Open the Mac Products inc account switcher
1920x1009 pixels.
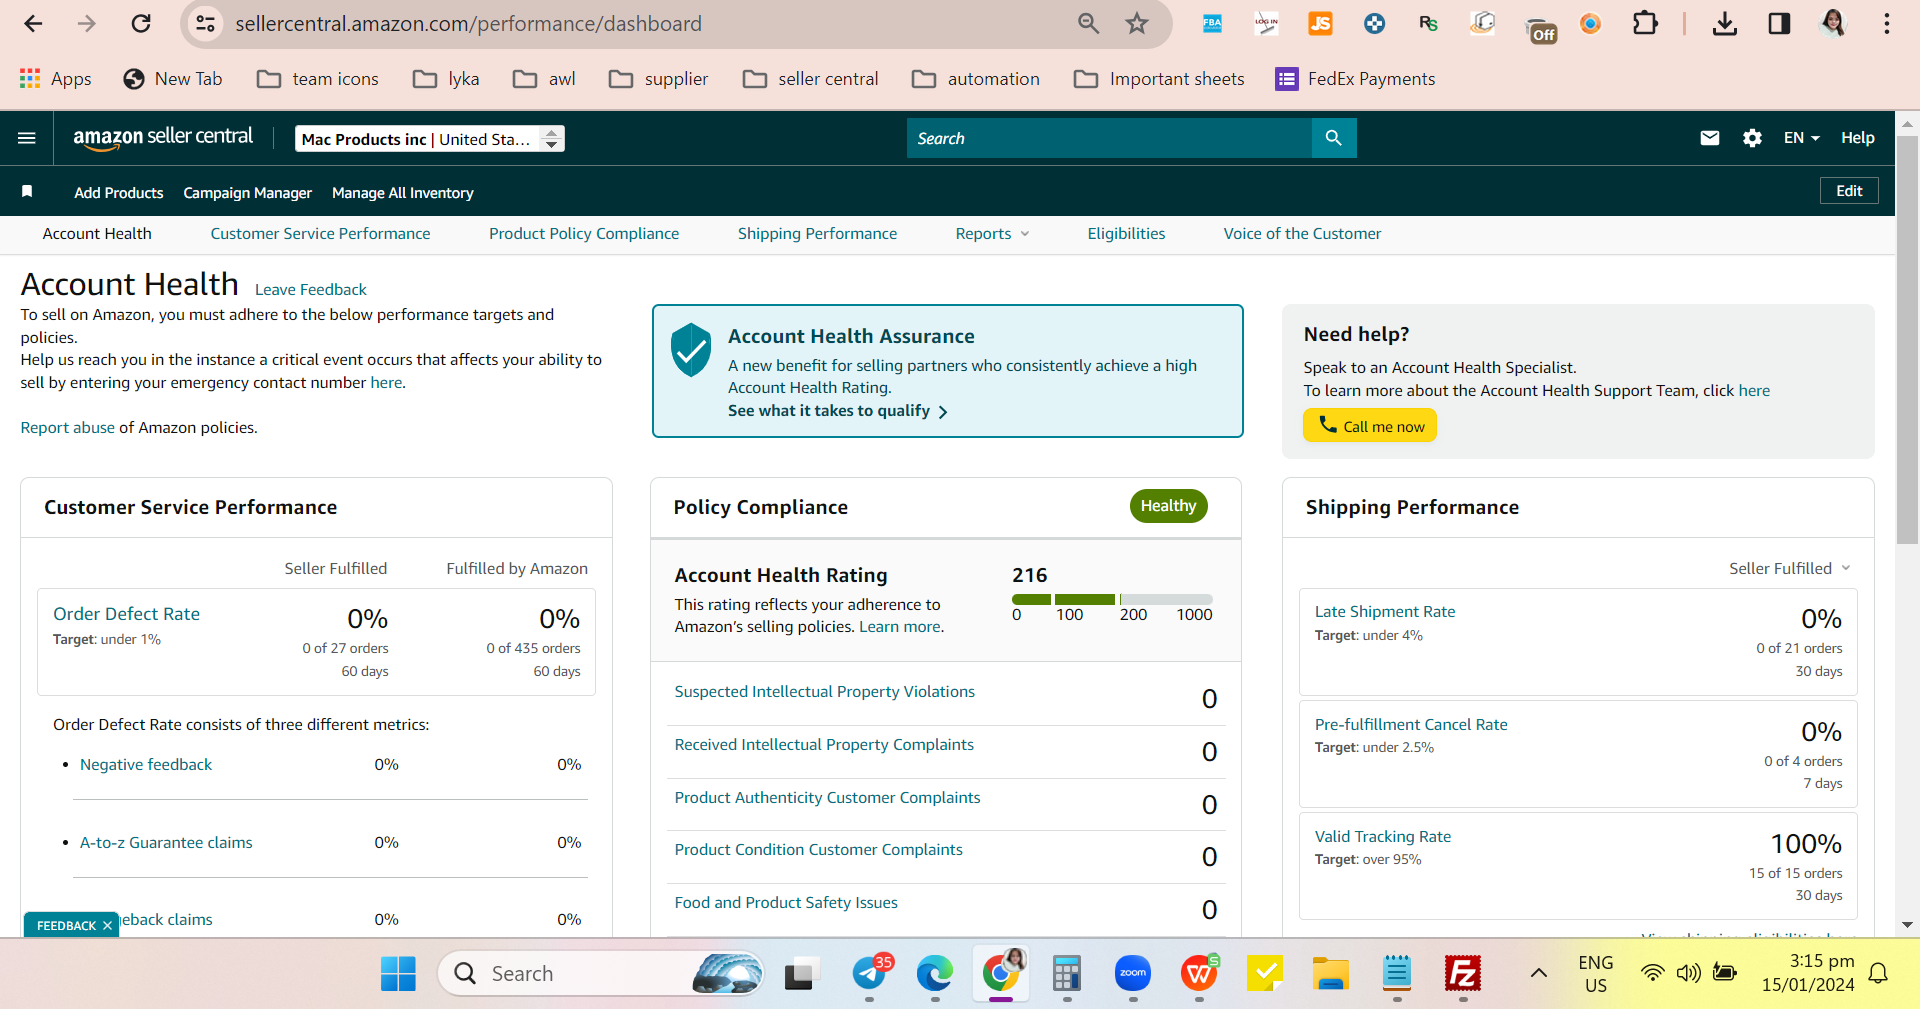pyautogui.click(x=430, y=139)
